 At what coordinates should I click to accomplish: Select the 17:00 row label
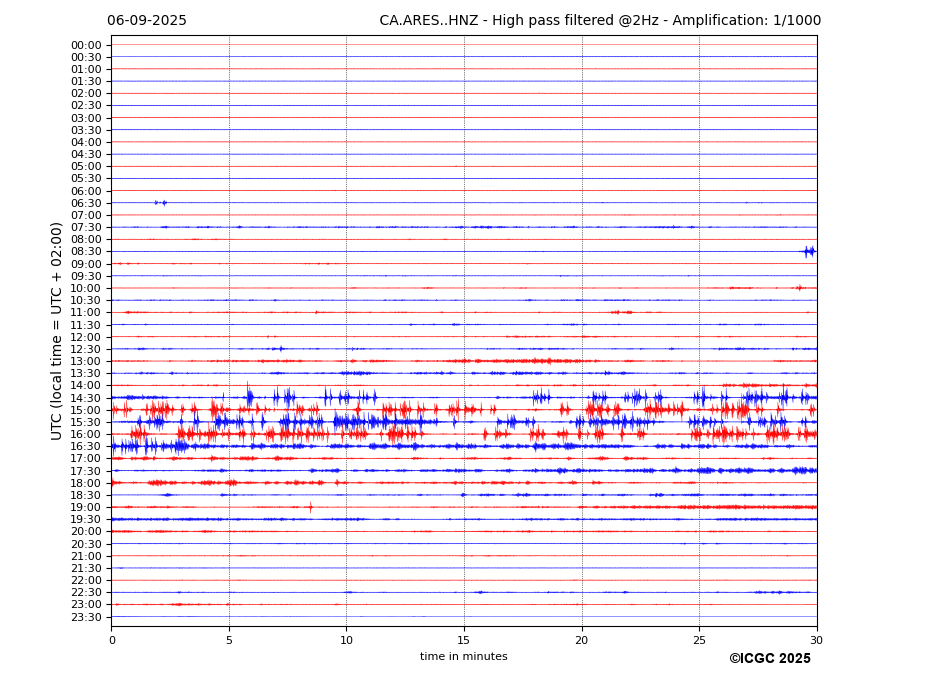point(86,459)
